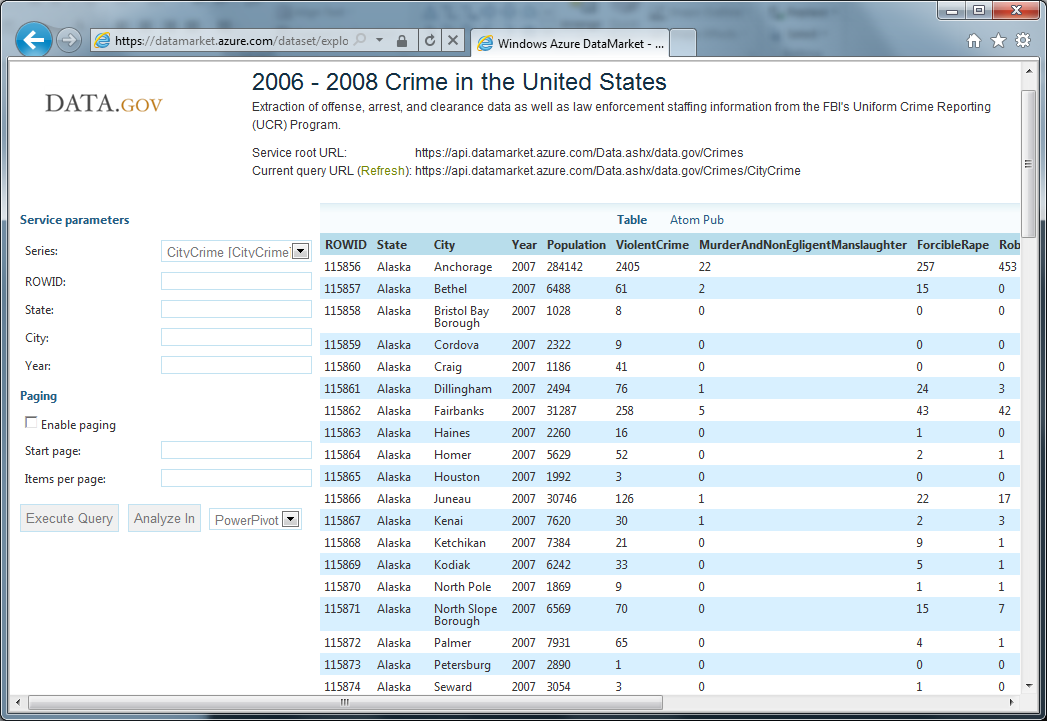Select the North Slope Borough cell
Screen dimensions: 1047x721
[465, 615]
